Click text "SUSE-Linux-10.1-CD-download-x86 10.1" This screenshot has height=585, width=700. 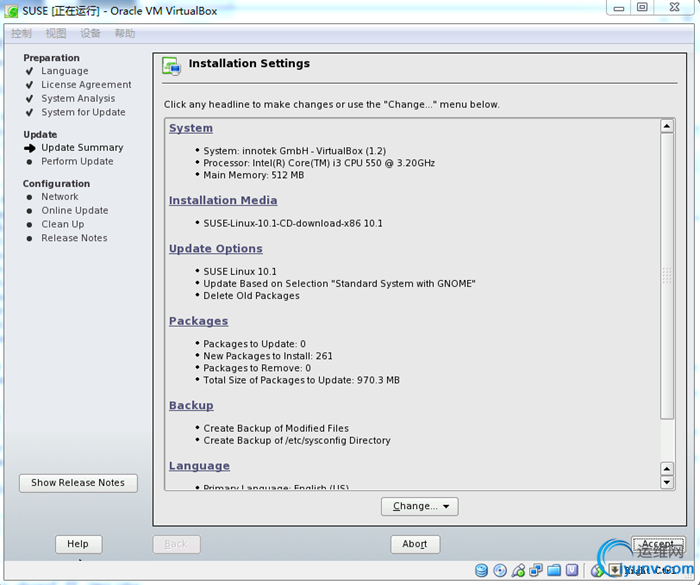[293, 224]
